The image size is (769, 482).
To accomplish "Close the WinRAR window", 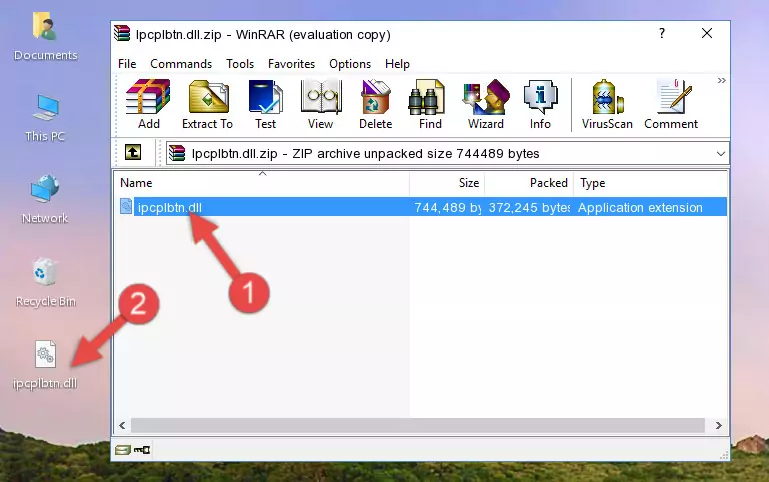I will pos(707,33).
